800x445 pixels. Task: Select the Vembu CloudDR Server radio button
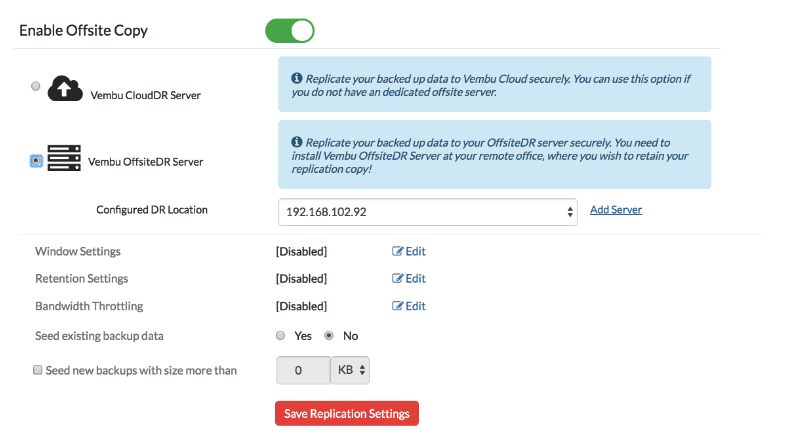click(x=37, y=87)
